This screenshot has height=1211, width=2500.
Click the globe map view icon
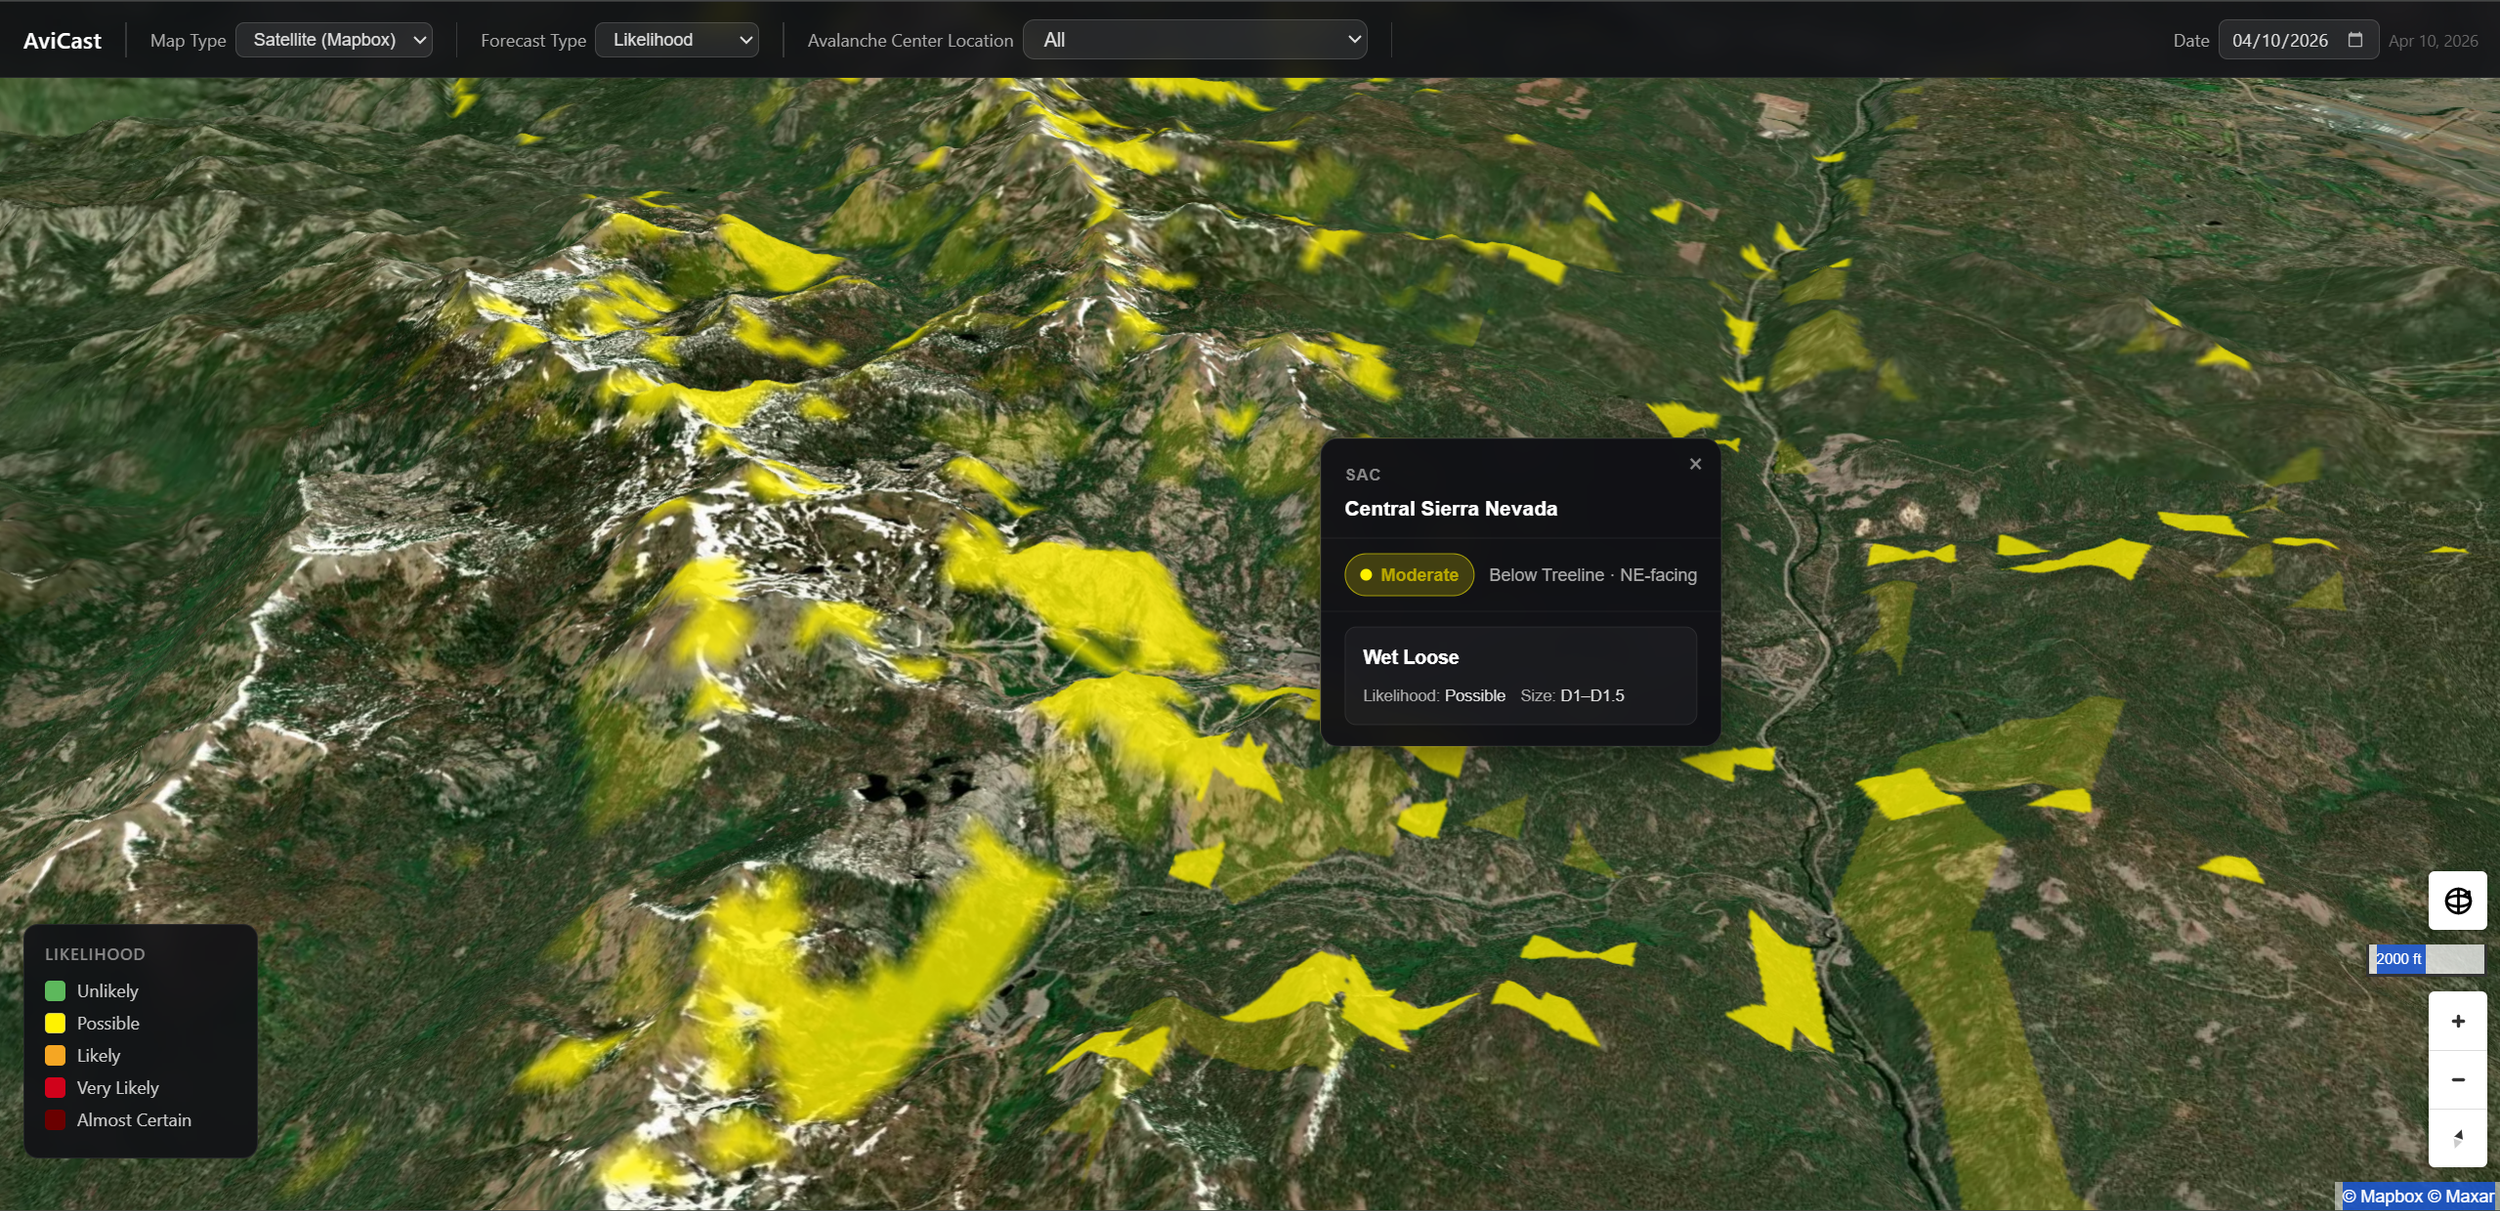[2457, 901]
